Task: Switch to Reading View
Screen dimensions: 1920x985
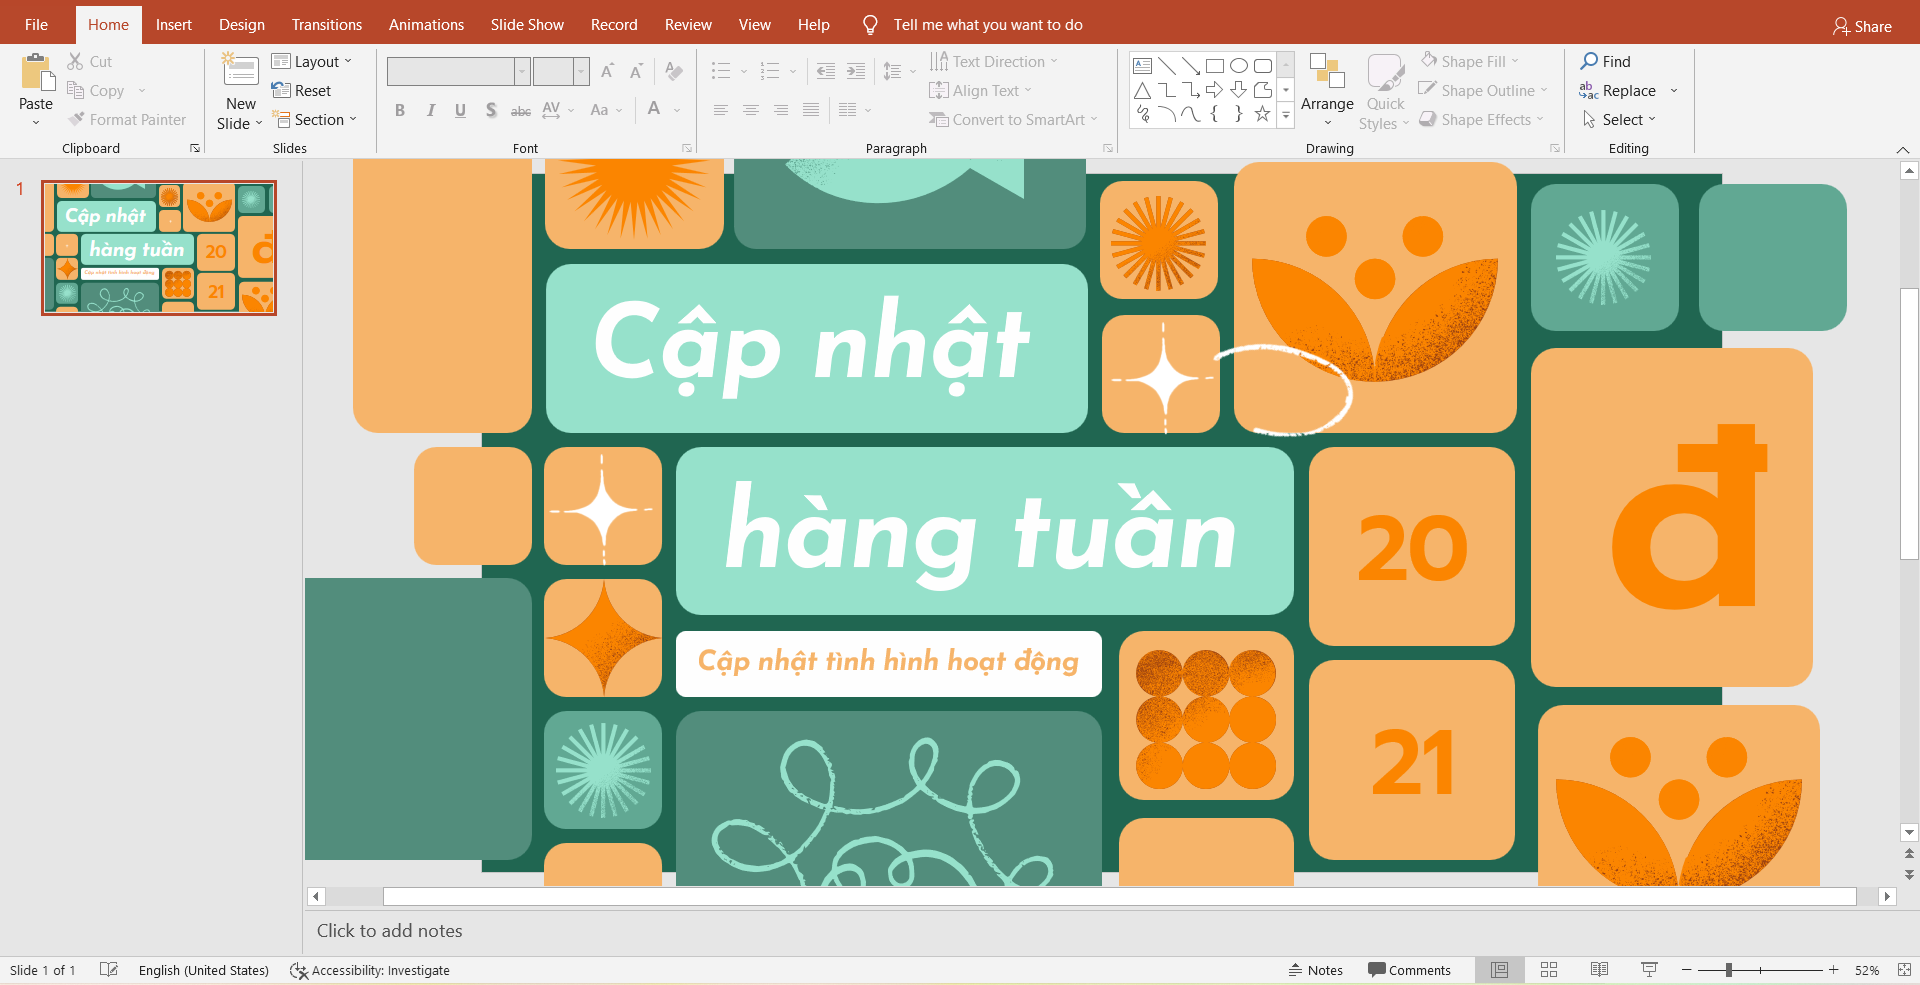Action: (1599, 969)
